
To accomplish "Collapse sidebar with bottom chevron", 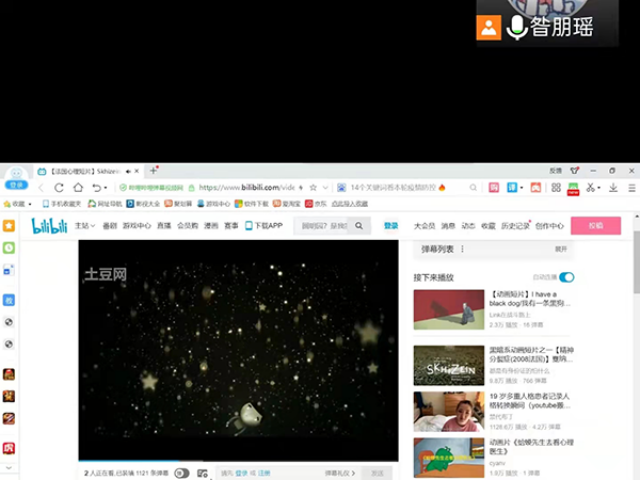I will 9,468.
